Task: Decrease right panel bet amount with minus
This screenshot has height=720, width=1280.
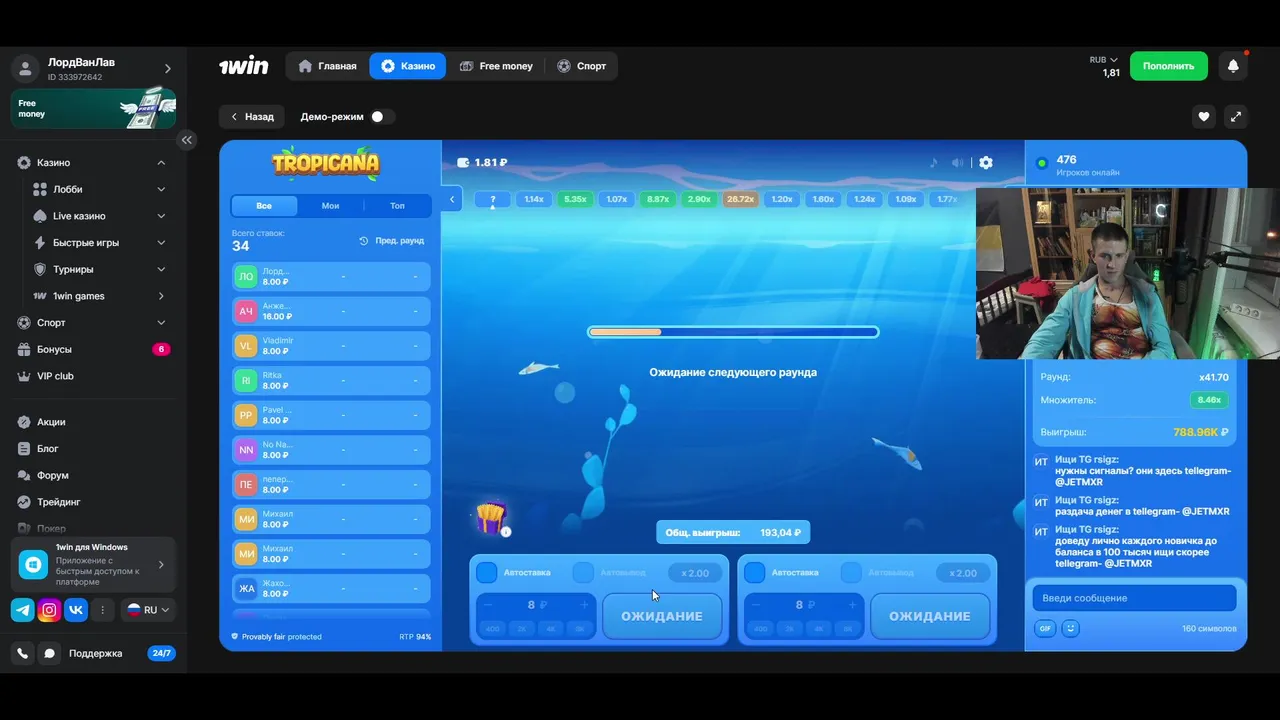Action: 756,605
